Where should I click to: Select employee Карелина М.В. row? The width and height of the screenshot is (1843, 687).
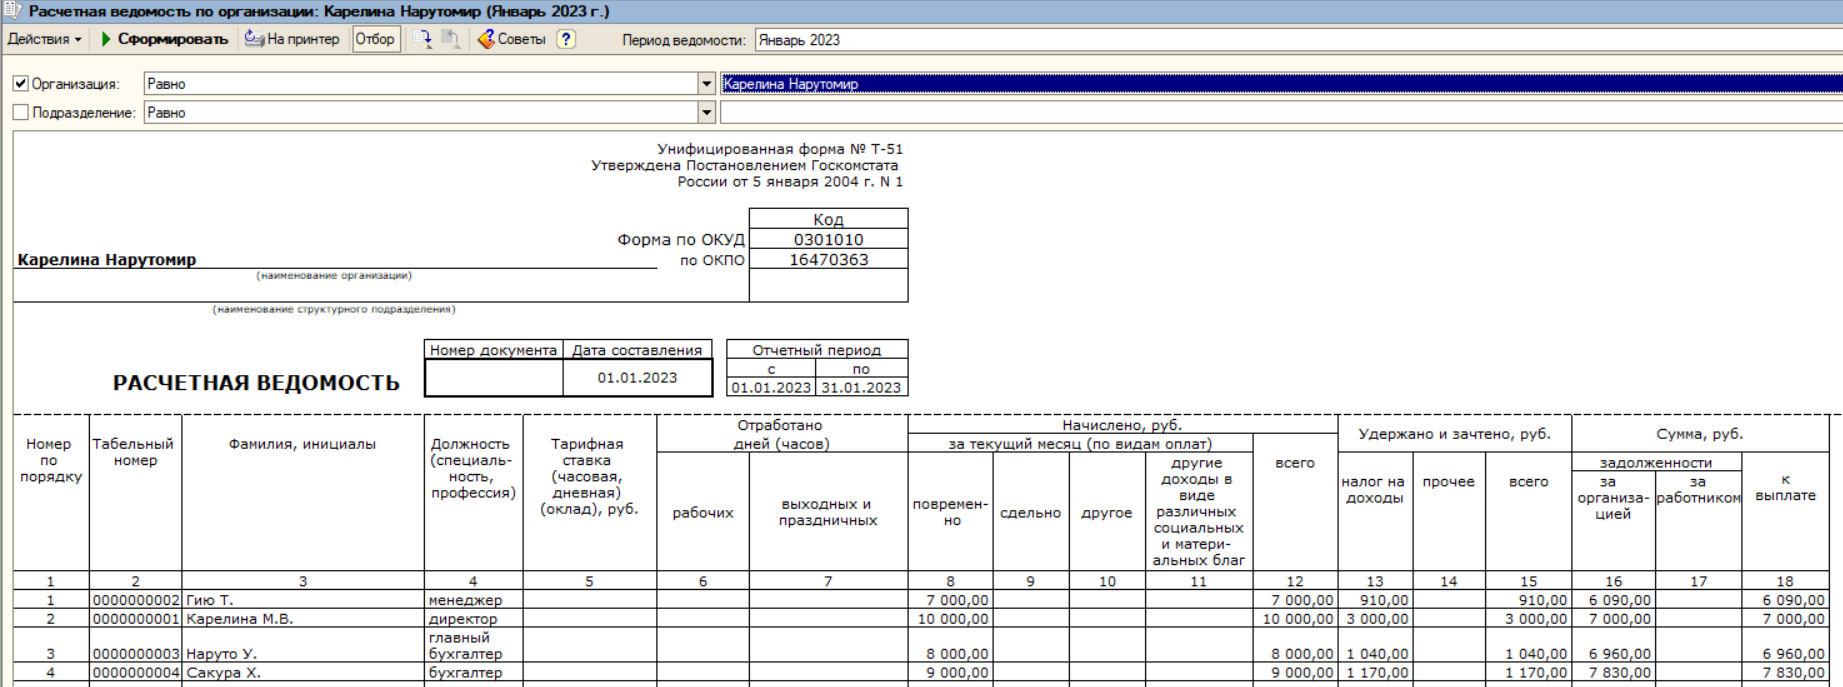tap(303, 619)
